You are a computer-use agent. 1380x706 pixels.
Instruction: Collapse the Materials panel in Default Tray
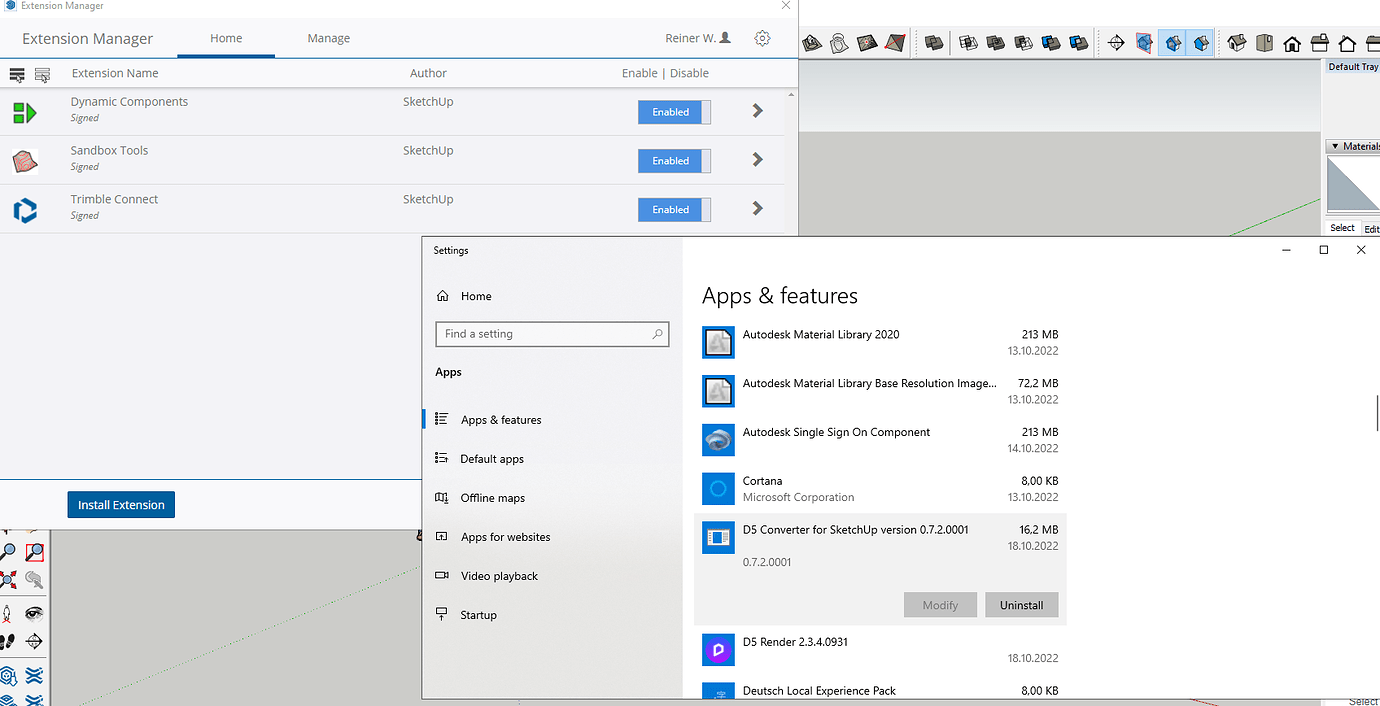(1334, 146)
